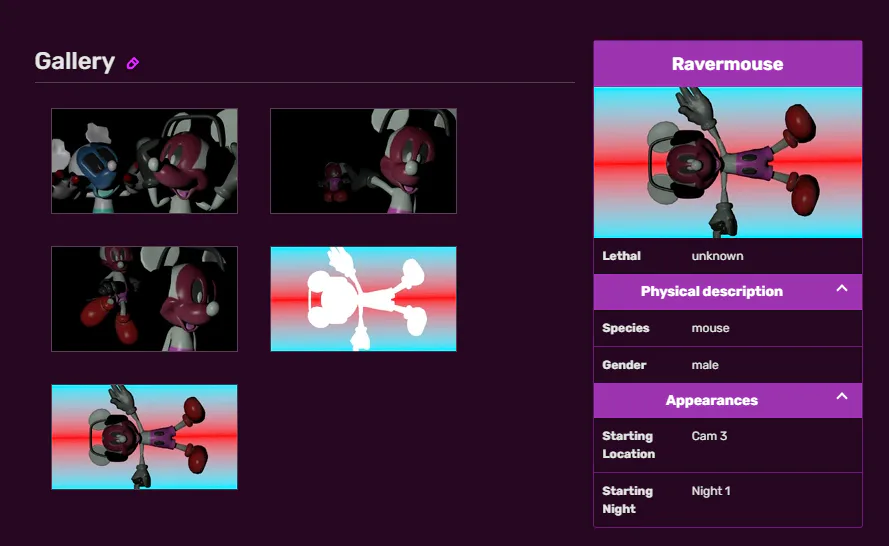Open the Ravermouse infobox main image
Viewport: 889px width, 546px height.
tap(728, 162)
